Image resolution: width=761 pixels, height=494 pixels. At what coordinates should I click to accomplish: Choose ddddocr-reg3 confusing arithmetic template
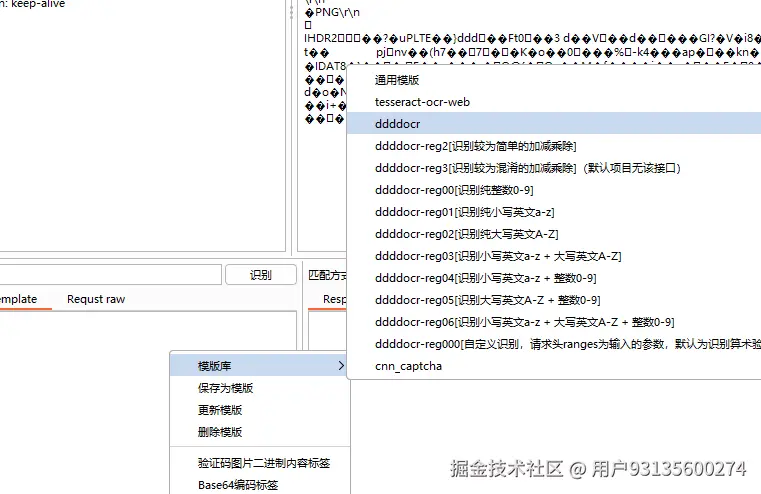point(554,168)
